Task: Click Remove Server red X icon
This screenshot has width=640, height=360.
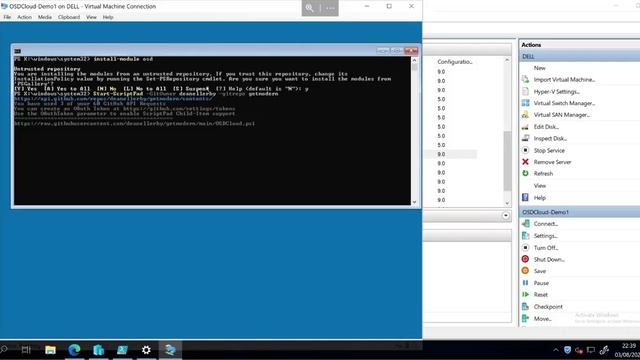Action: click(x=525, y=162)
